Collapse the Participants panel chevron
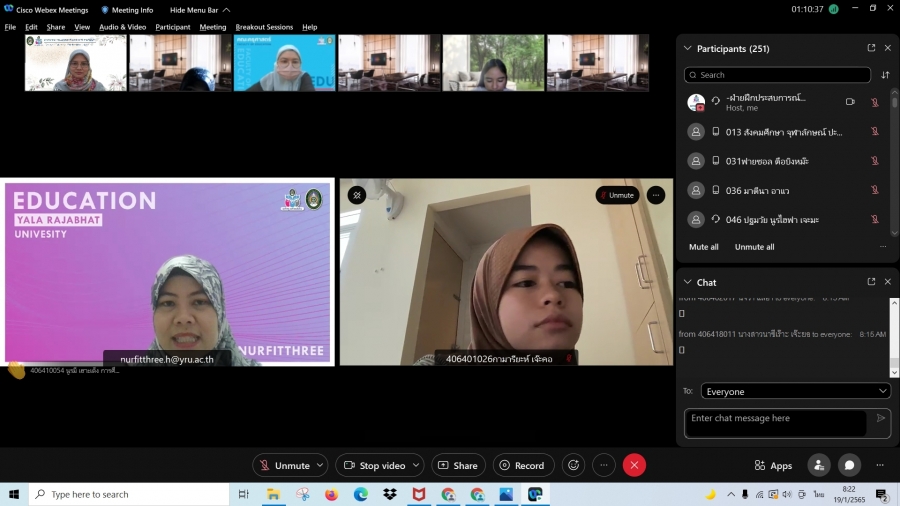900x506 pixels. [x=687, y=48]
